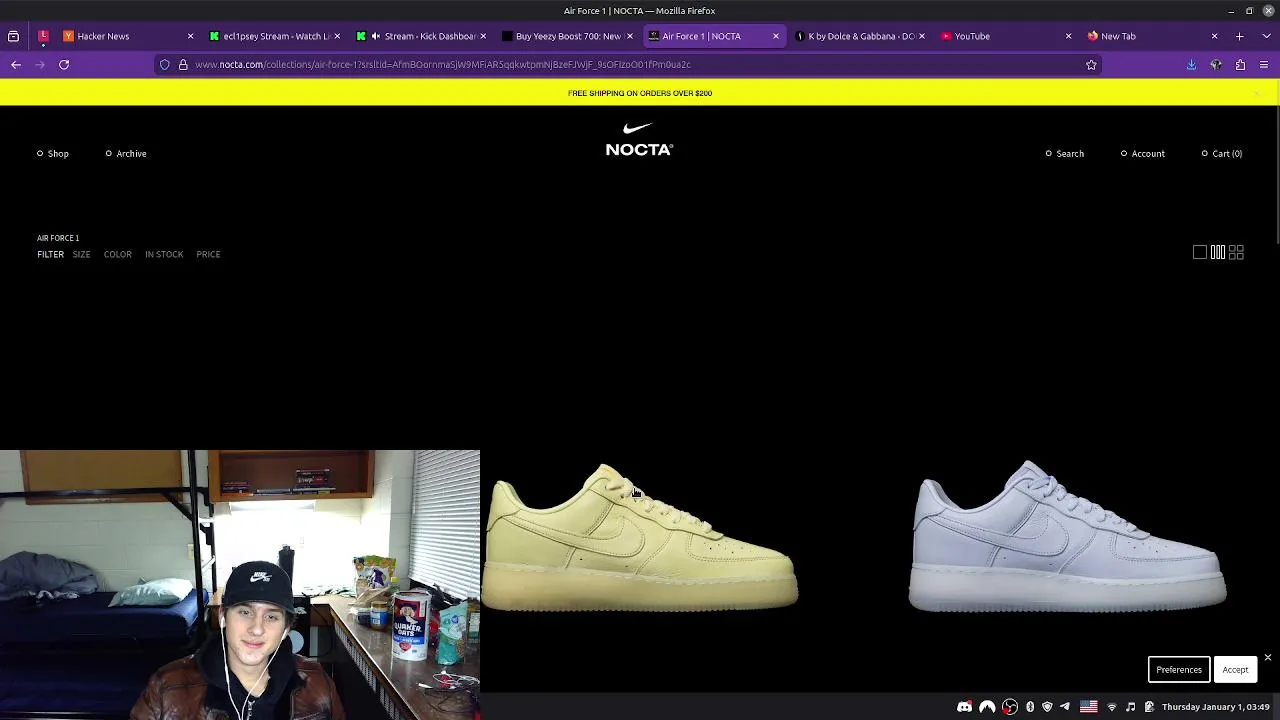Open the Shop menu
The image size is (1280, 720).
[53, 153]
